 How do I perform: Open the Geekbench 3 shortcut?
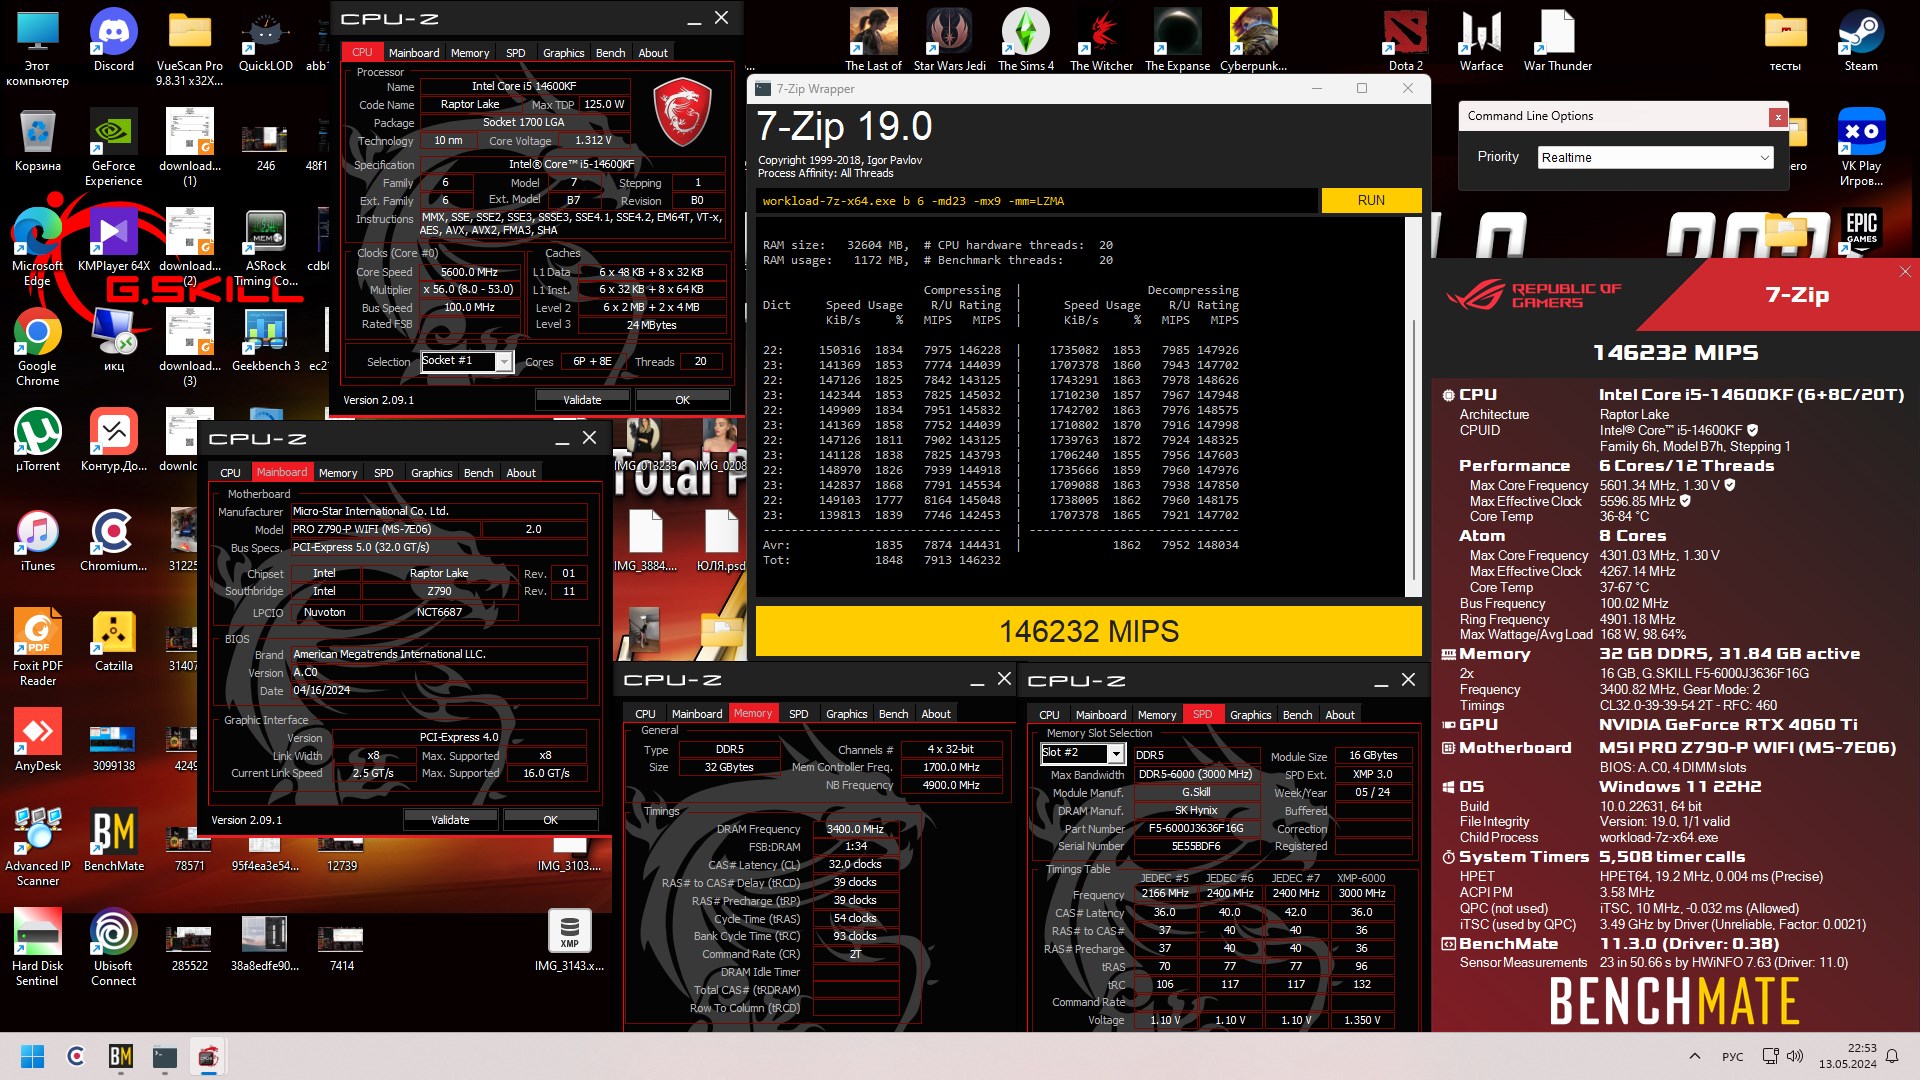(x=266, y=340)
